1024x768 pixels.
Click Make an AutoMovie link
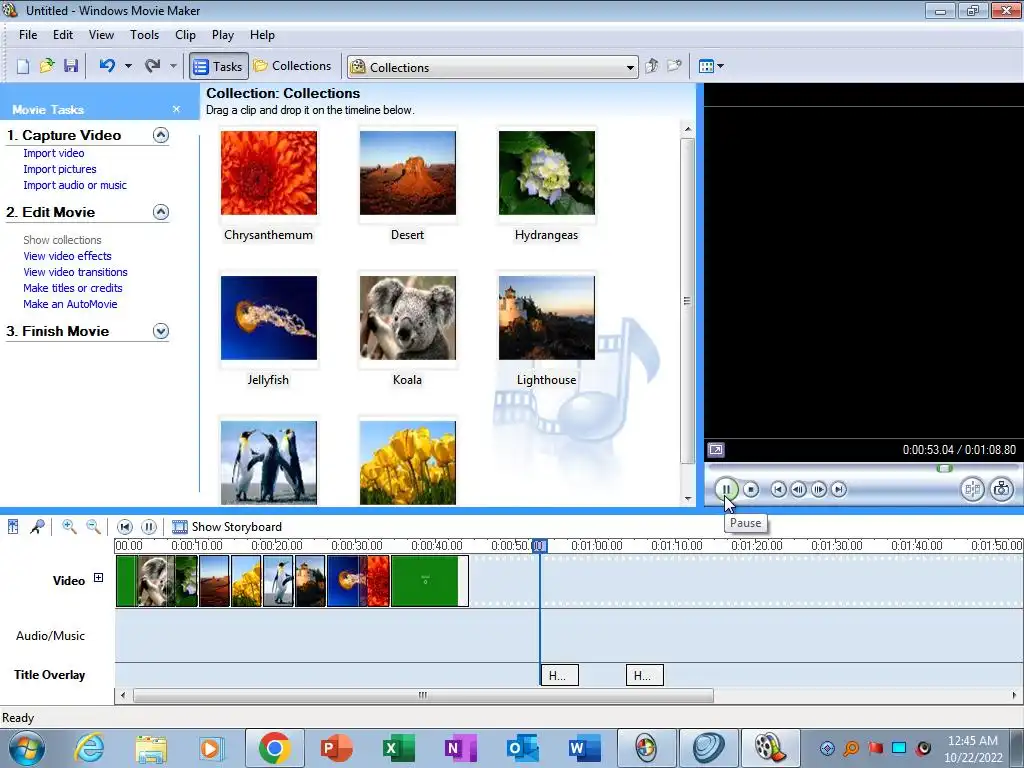pos(70,304)
